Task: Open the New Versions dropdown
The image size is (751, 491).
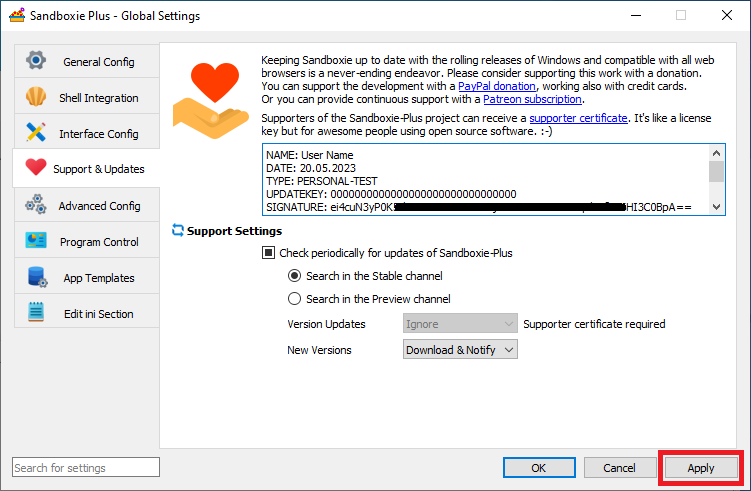Action: pos(460,350)
